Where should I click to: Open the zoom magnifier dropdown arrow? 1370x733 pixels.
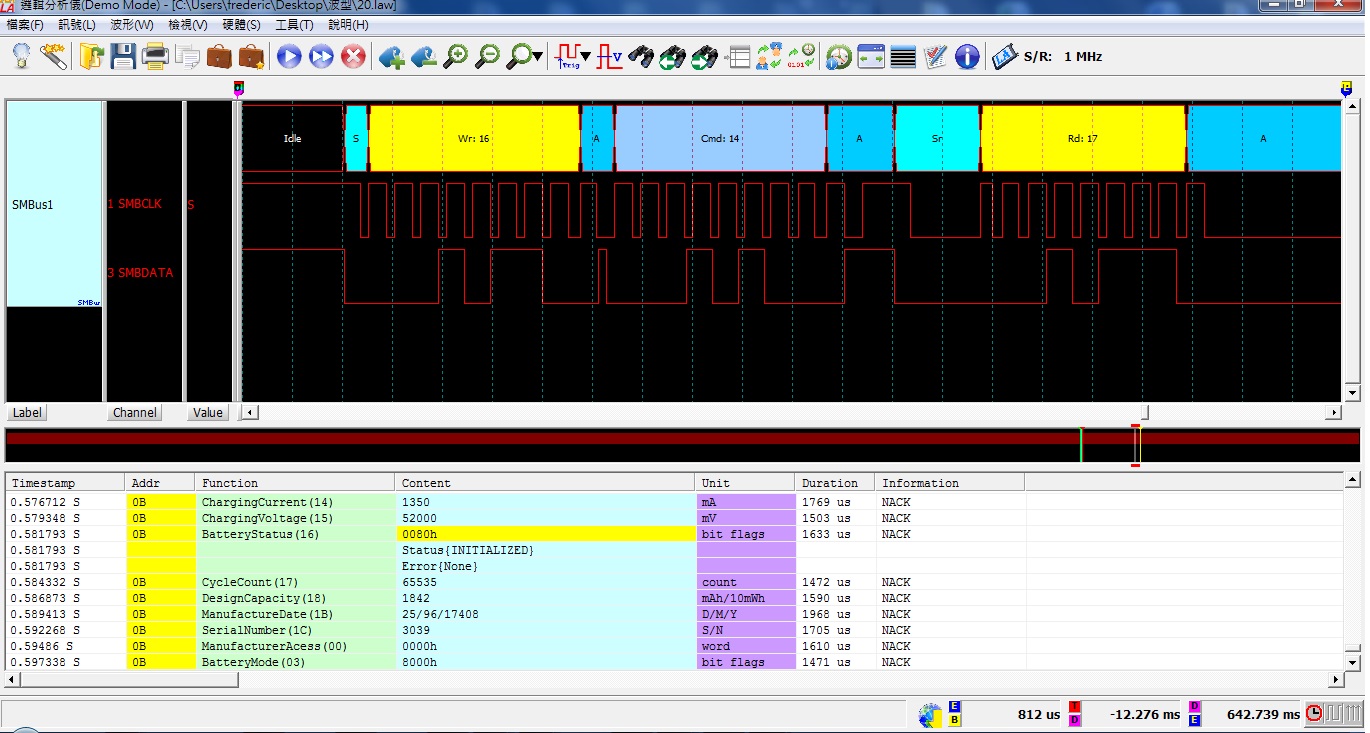(538, 57)
